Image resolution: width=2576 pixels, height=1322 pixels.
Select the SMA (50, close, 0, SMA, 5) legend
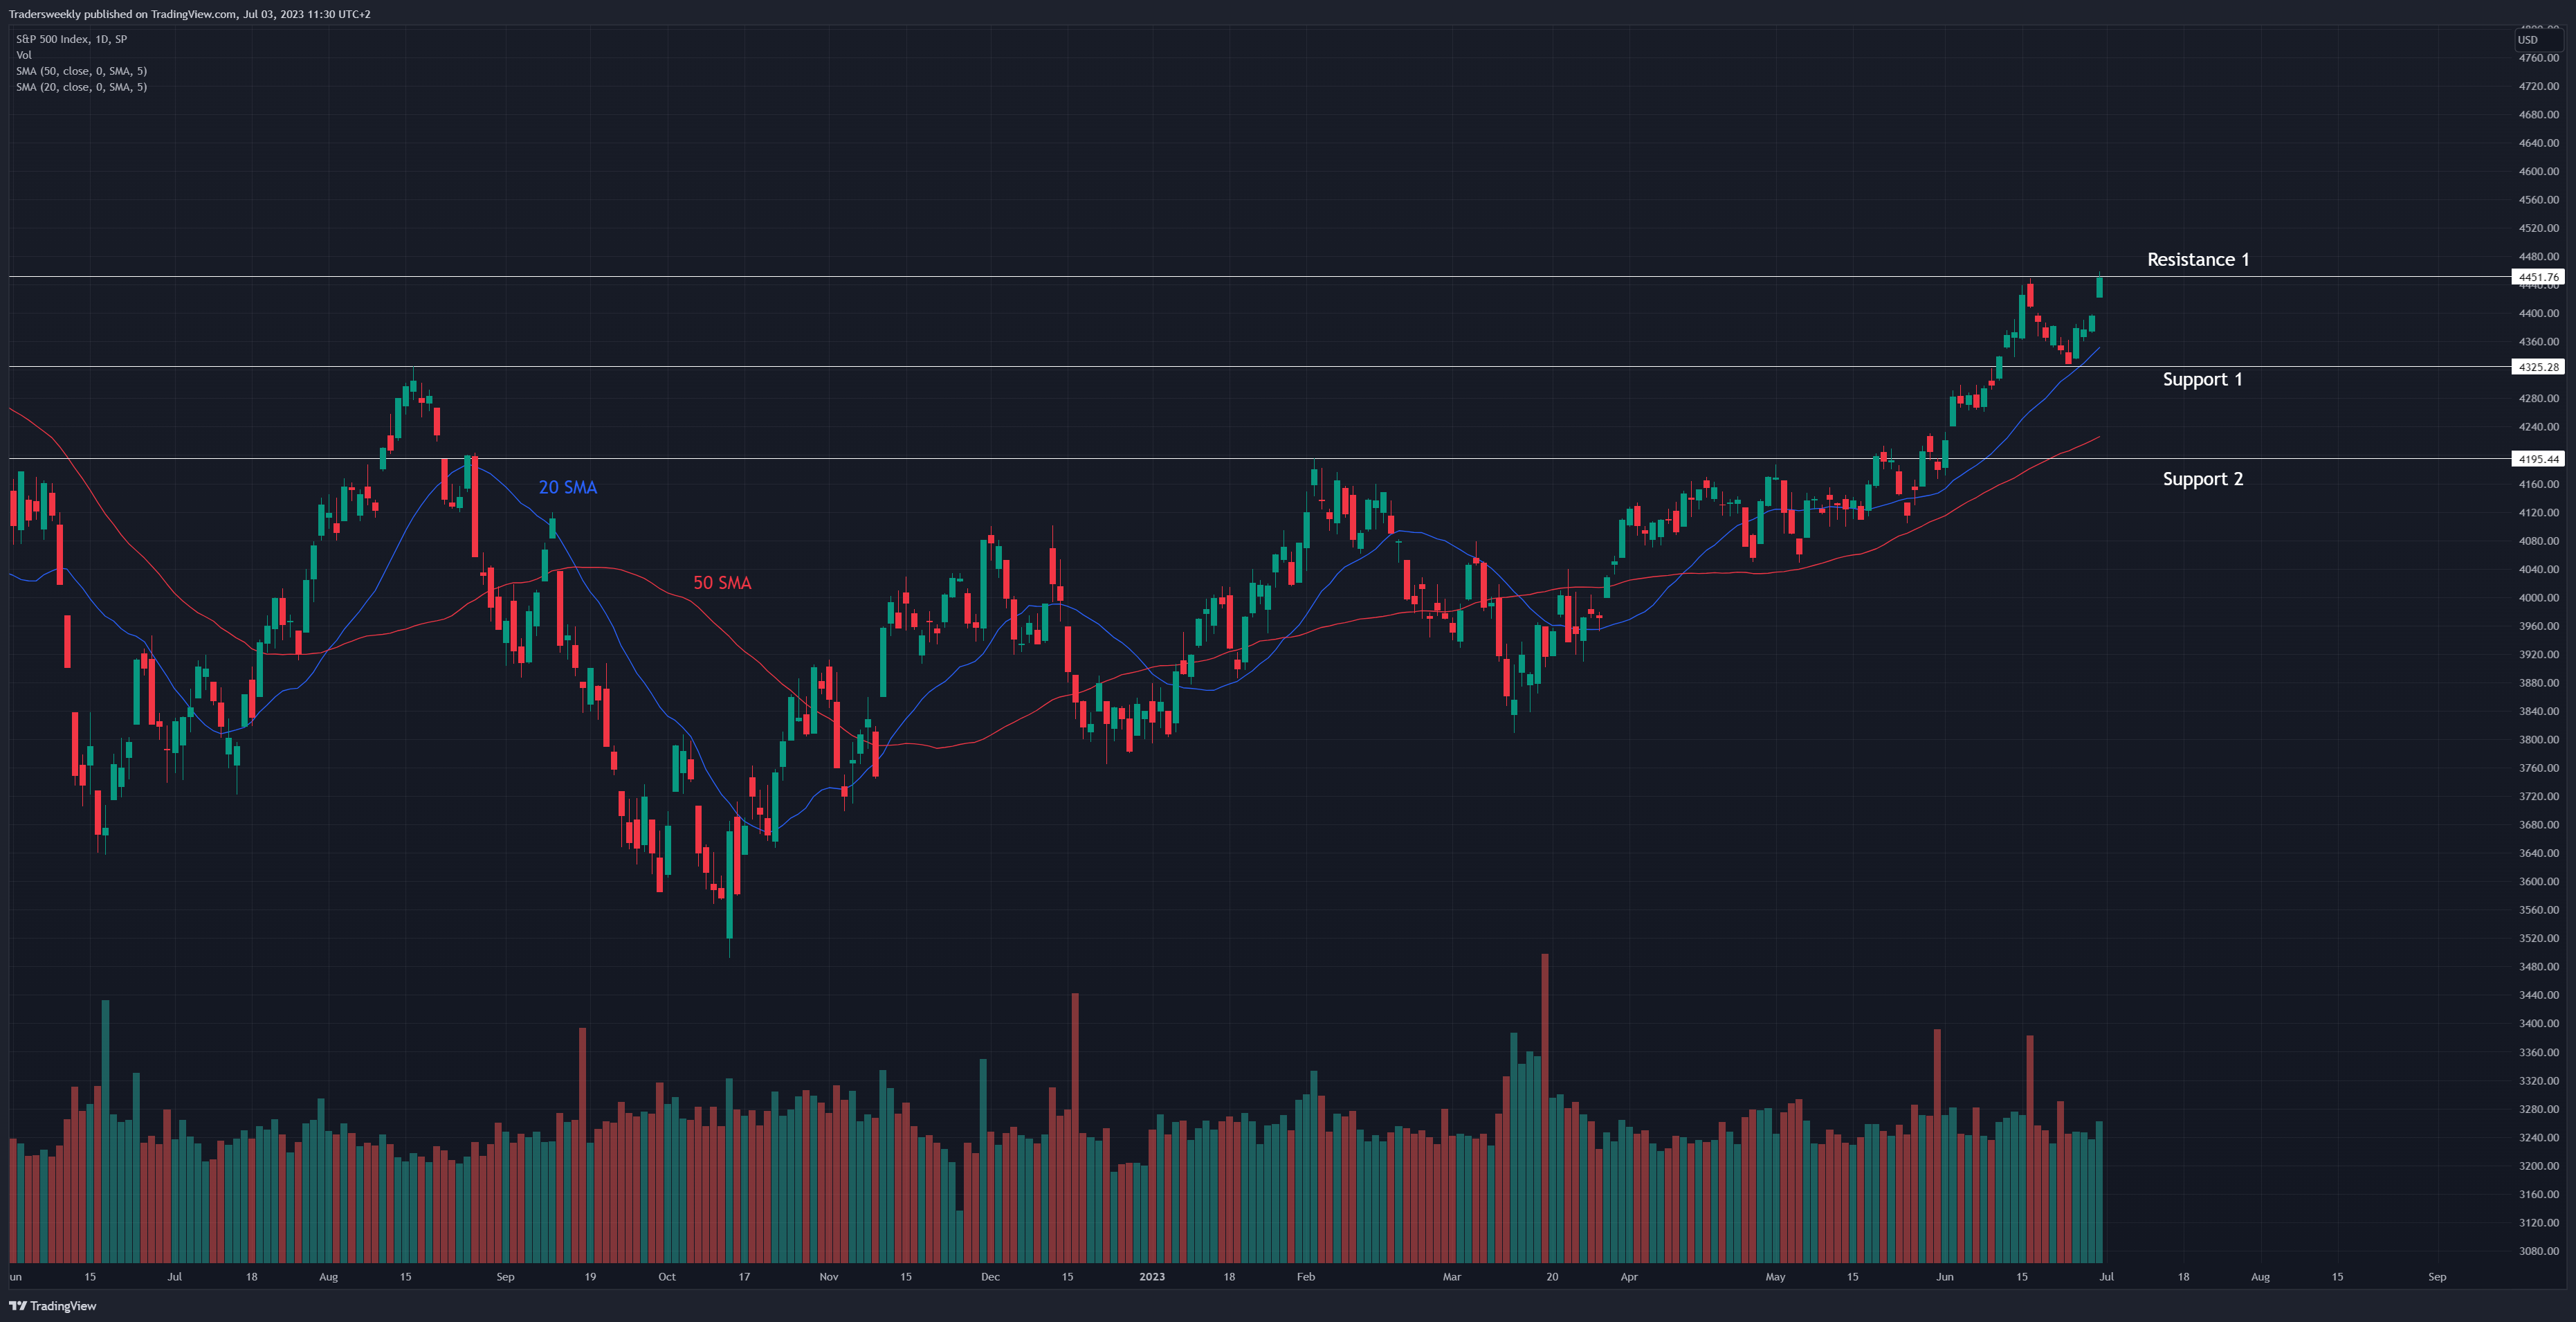[x=81, y=71]
